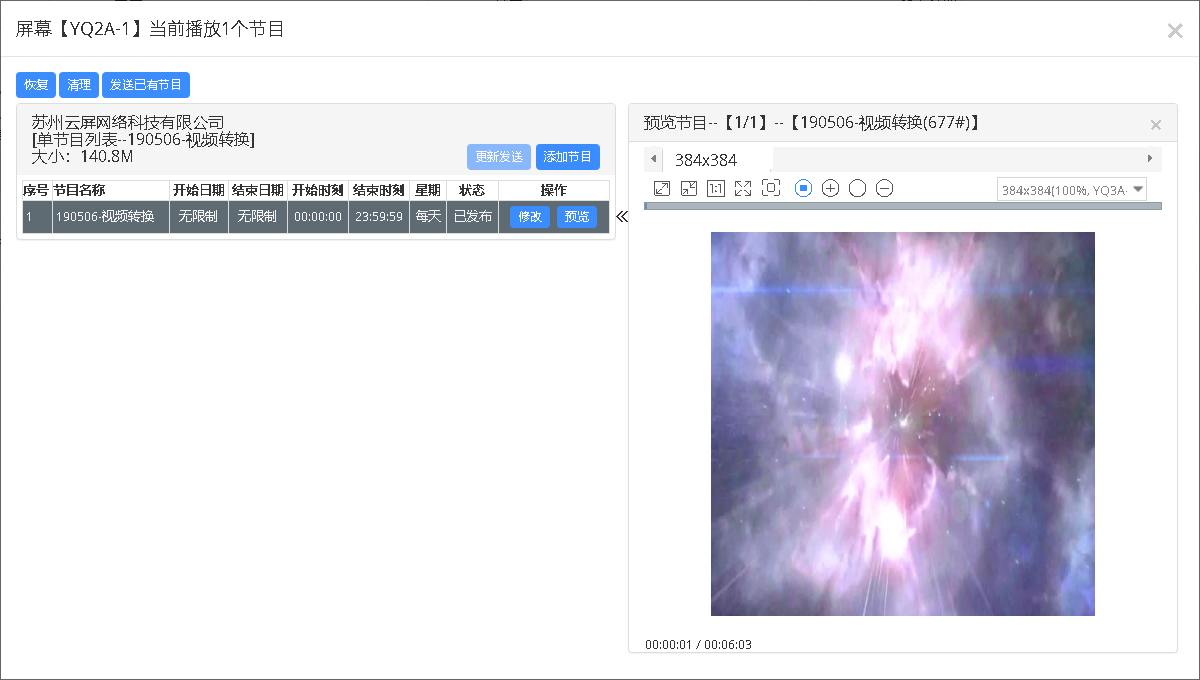Click the 开始时刻 column header
This screenshot has height=680, width=1200.
click(x=318, y=190)
